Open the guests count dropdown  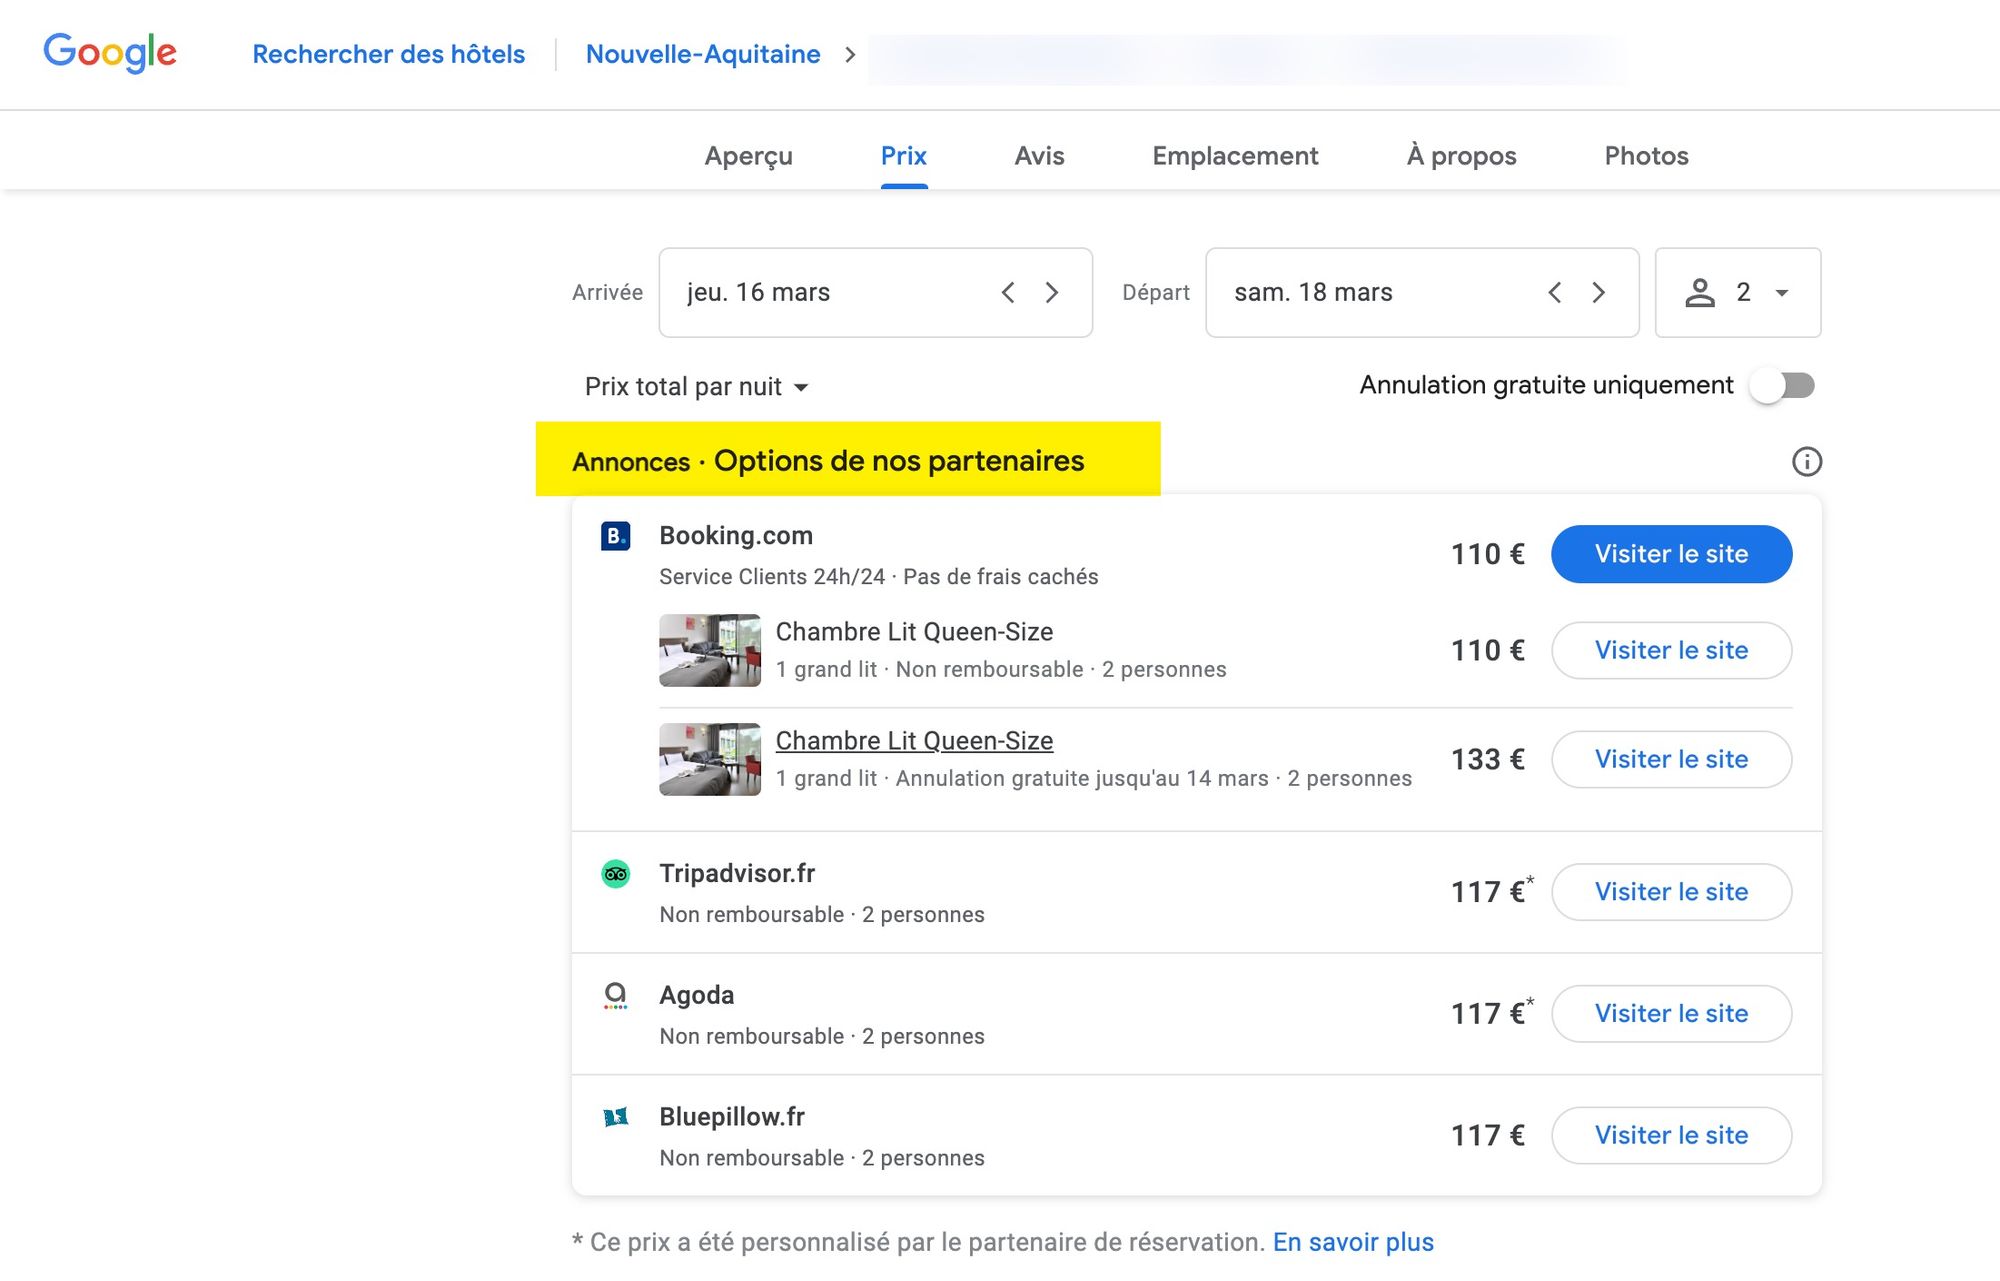pyautogui.click(x=1738, y=293)
